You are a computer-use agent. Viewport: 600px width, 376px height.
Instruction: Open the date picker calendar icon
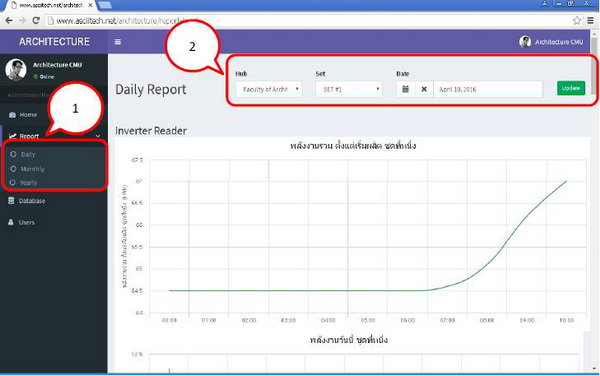[x=406, y=89]
